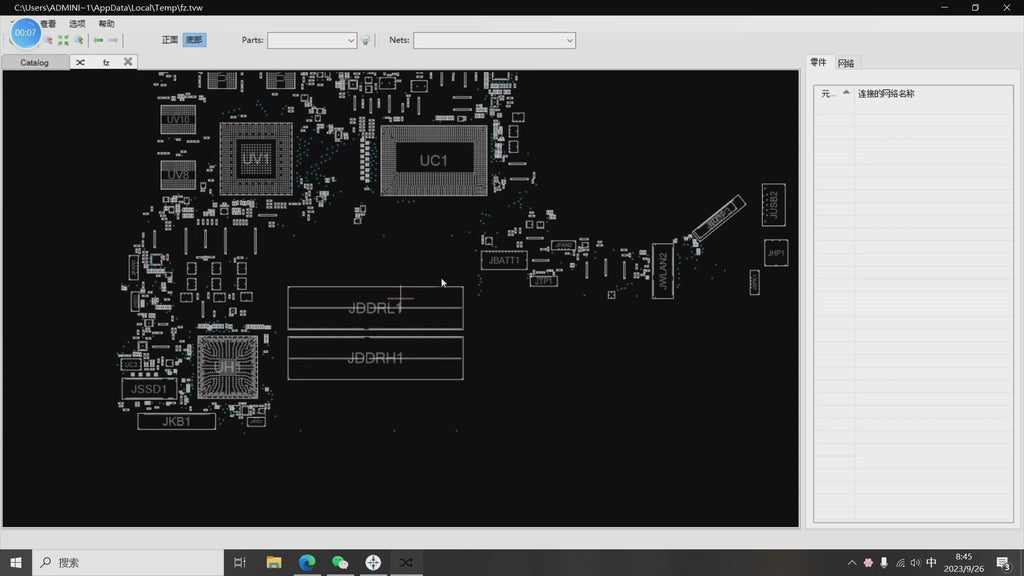Expand the Parts dropdown list
1024x576 pixels.
350,41
